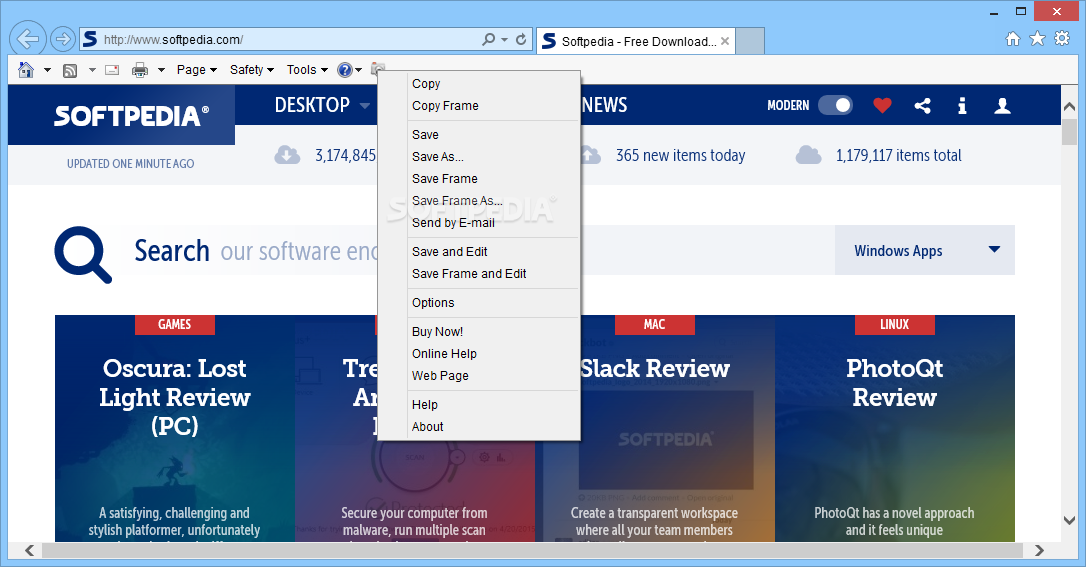The height and width of the screenshot is (567, 1086).
Task: Click Buy Now! in the menu
Action: [x=437, y=332]
